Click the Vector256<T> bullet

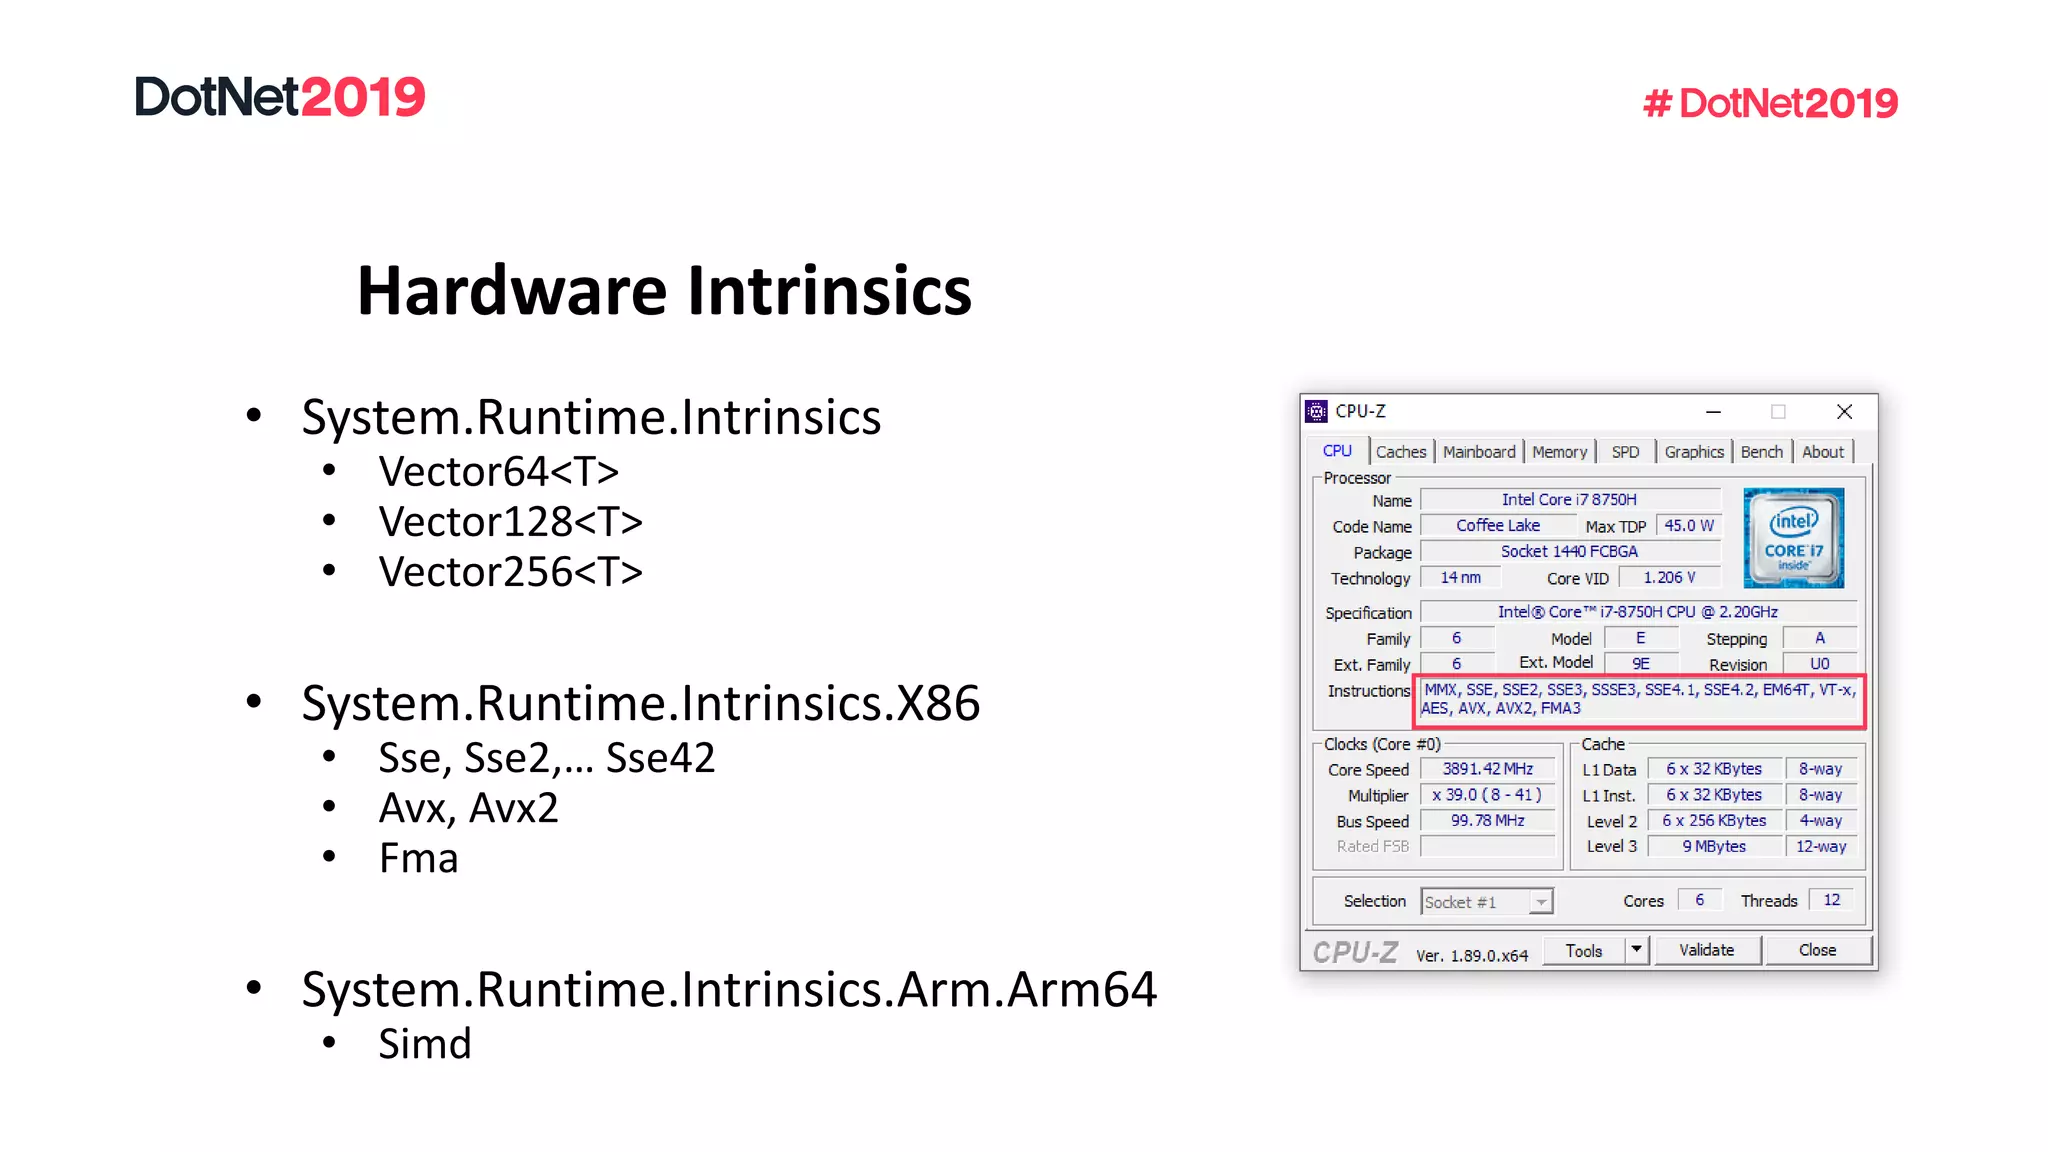pos(510,572)
